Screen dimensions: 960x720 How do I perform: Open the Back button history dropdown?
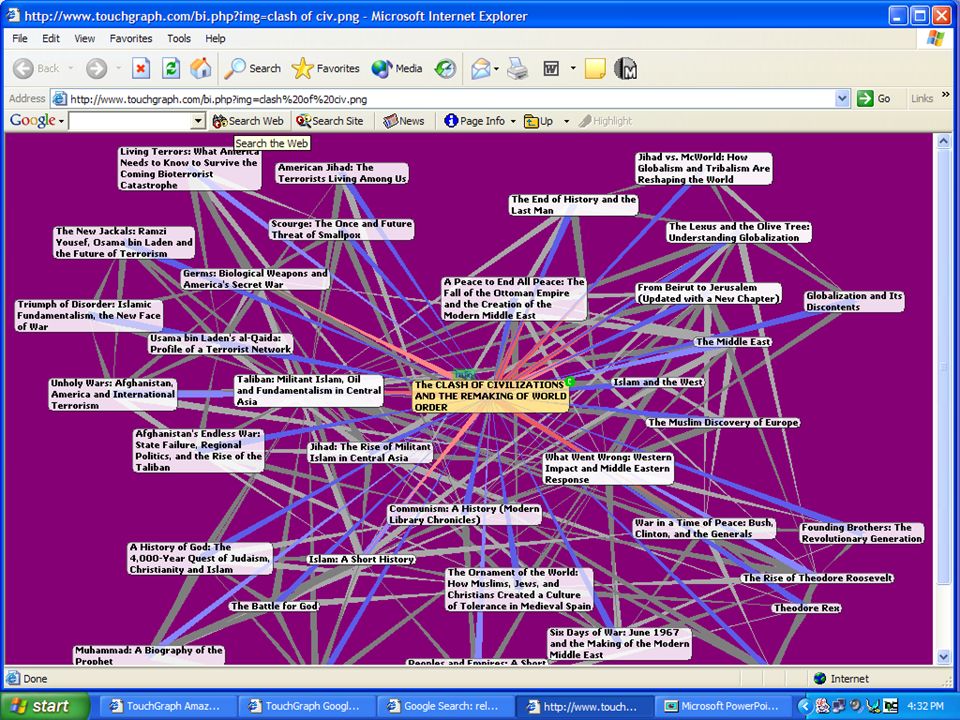coord(70,69)
